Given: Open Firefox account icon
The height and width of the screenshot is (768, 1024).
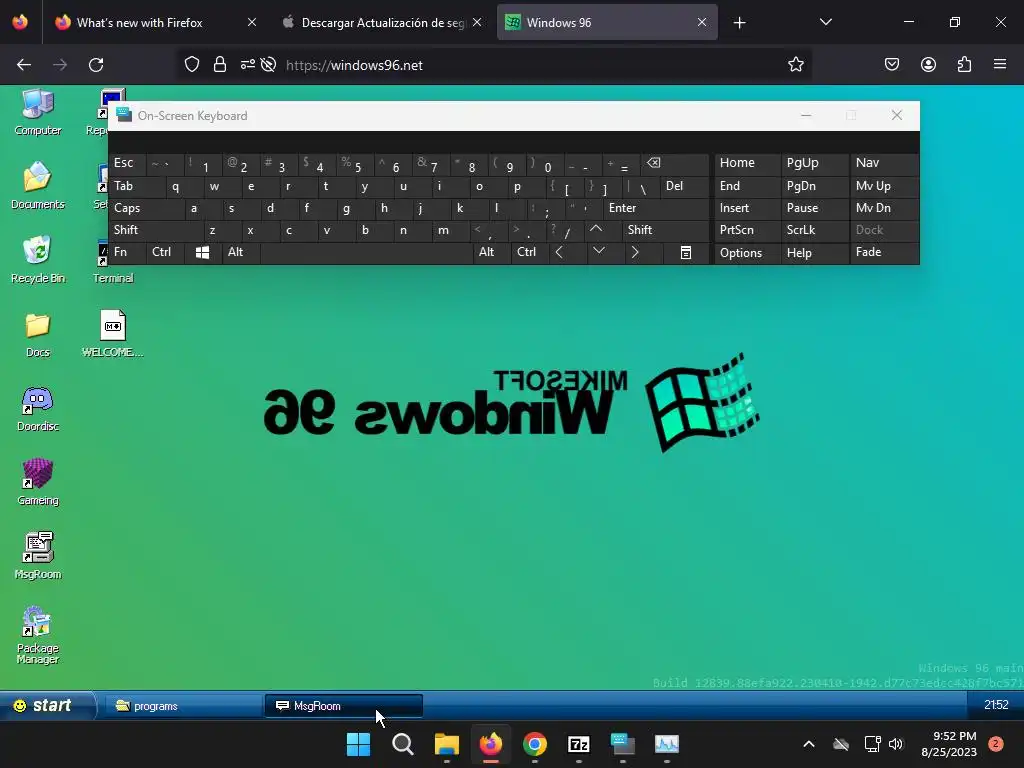Looking at the screenshot, I should pos(928,65).
